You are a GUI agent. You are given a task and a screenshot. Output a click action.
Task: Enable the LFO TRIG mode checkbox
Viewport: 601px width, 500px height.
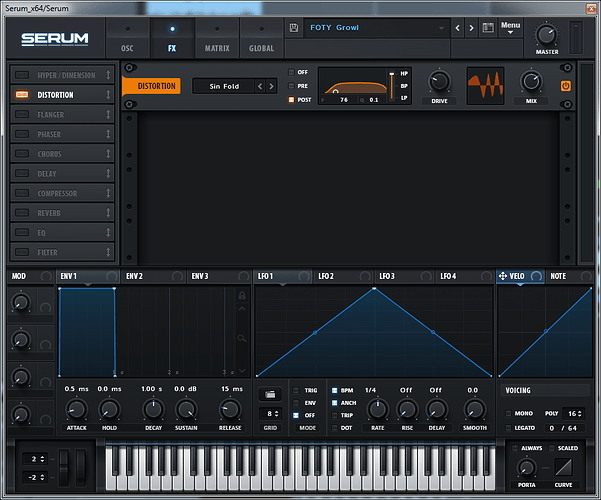pyautogui.click(x=296, y=390)
